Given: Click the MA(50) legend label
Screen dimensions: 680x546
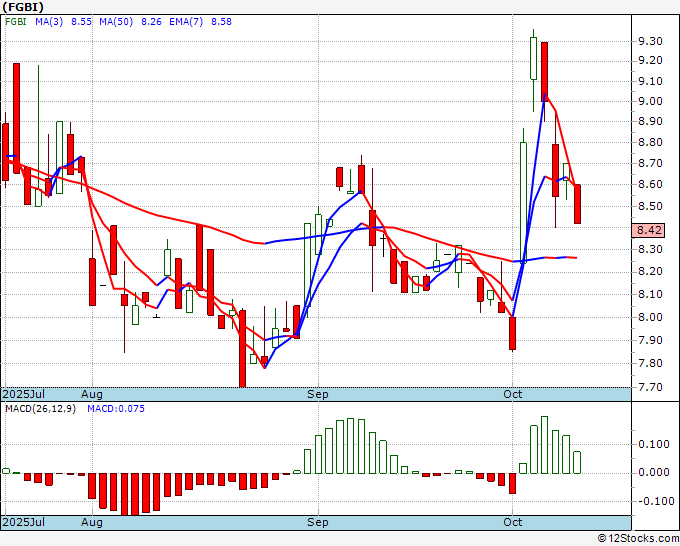Looking at the screenshot, I should (116, 22).
